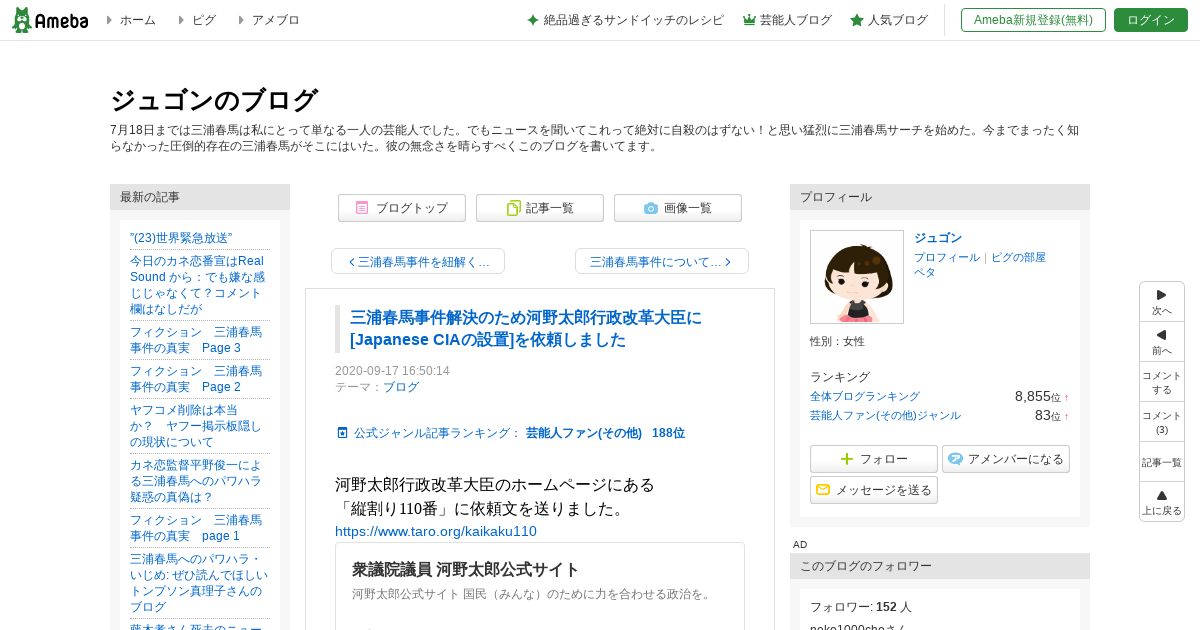Open URL https://www.taro.org/kaikaku110
The image size is (1200, 630).
(x=436, y=531)
